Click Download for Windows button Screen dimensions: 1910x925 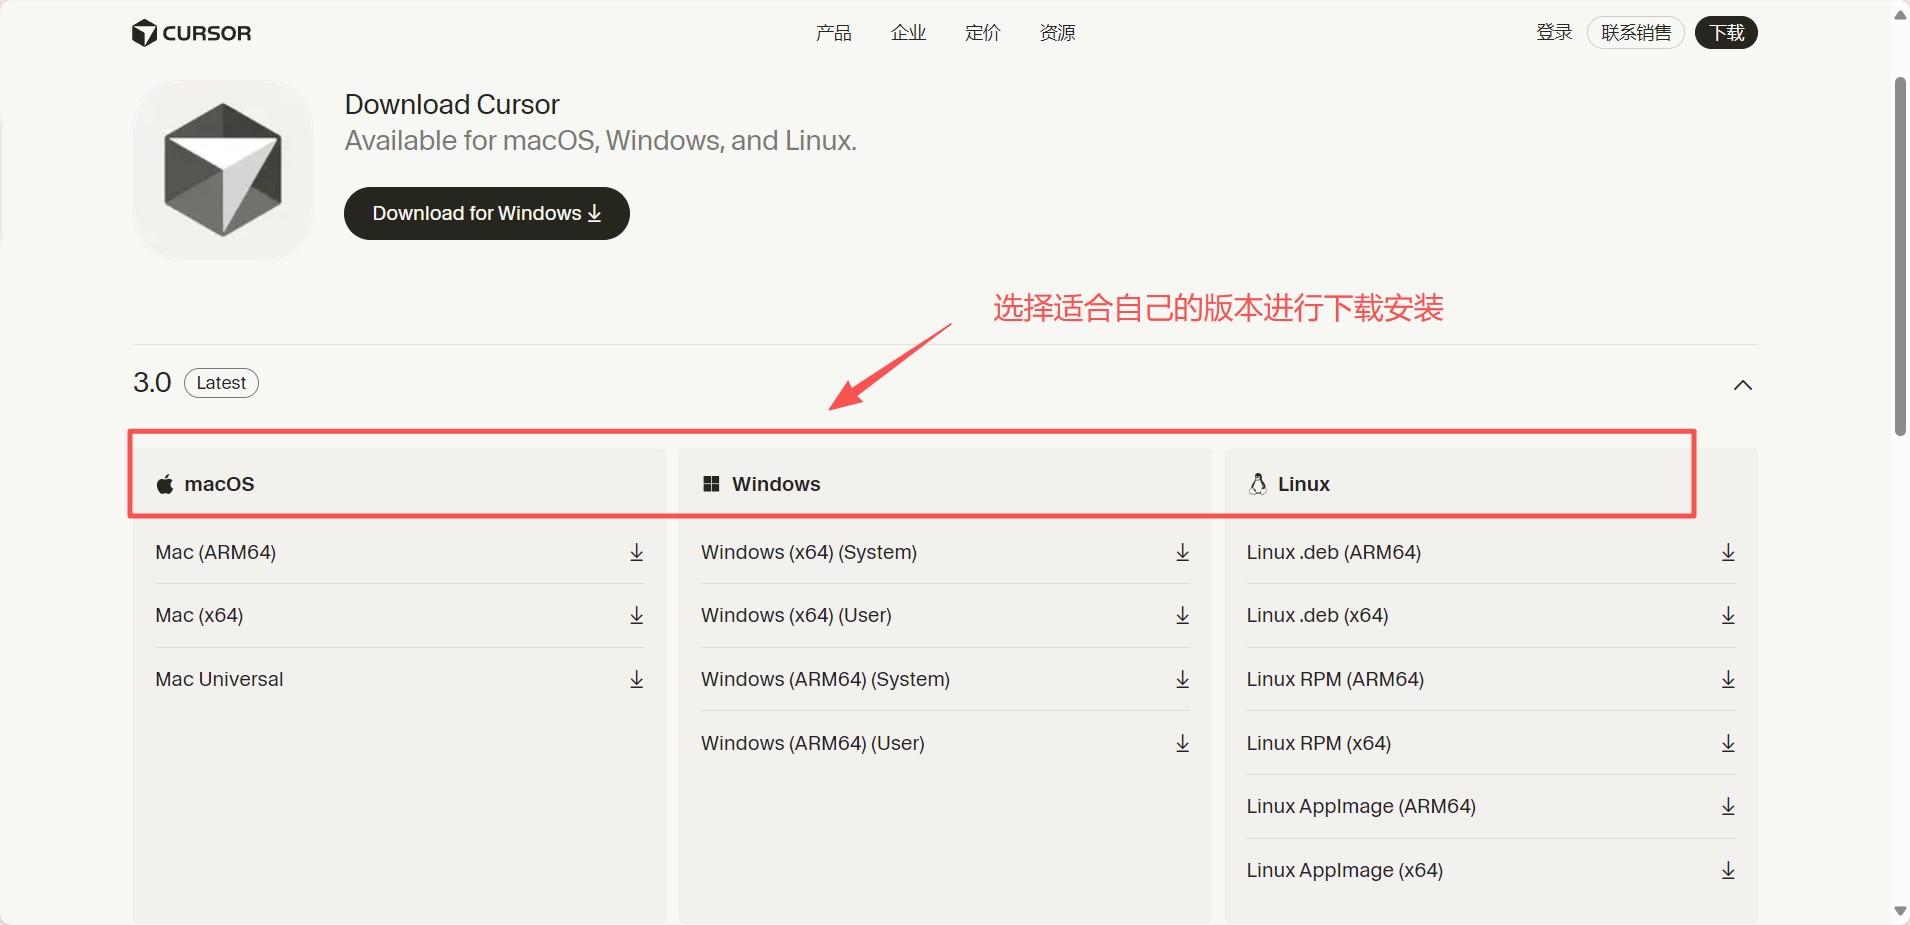pyautogui.click(x=487, y=213)
